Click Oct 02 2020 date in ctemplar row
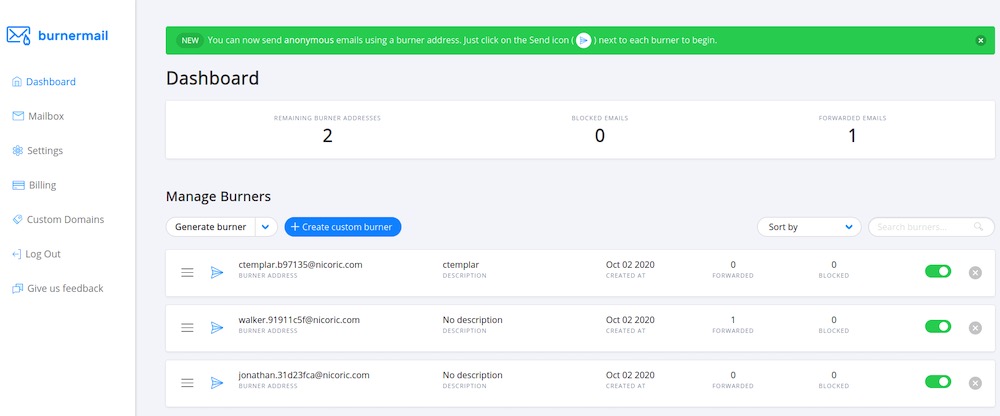 pyautogui.click(x=630, y=264)
